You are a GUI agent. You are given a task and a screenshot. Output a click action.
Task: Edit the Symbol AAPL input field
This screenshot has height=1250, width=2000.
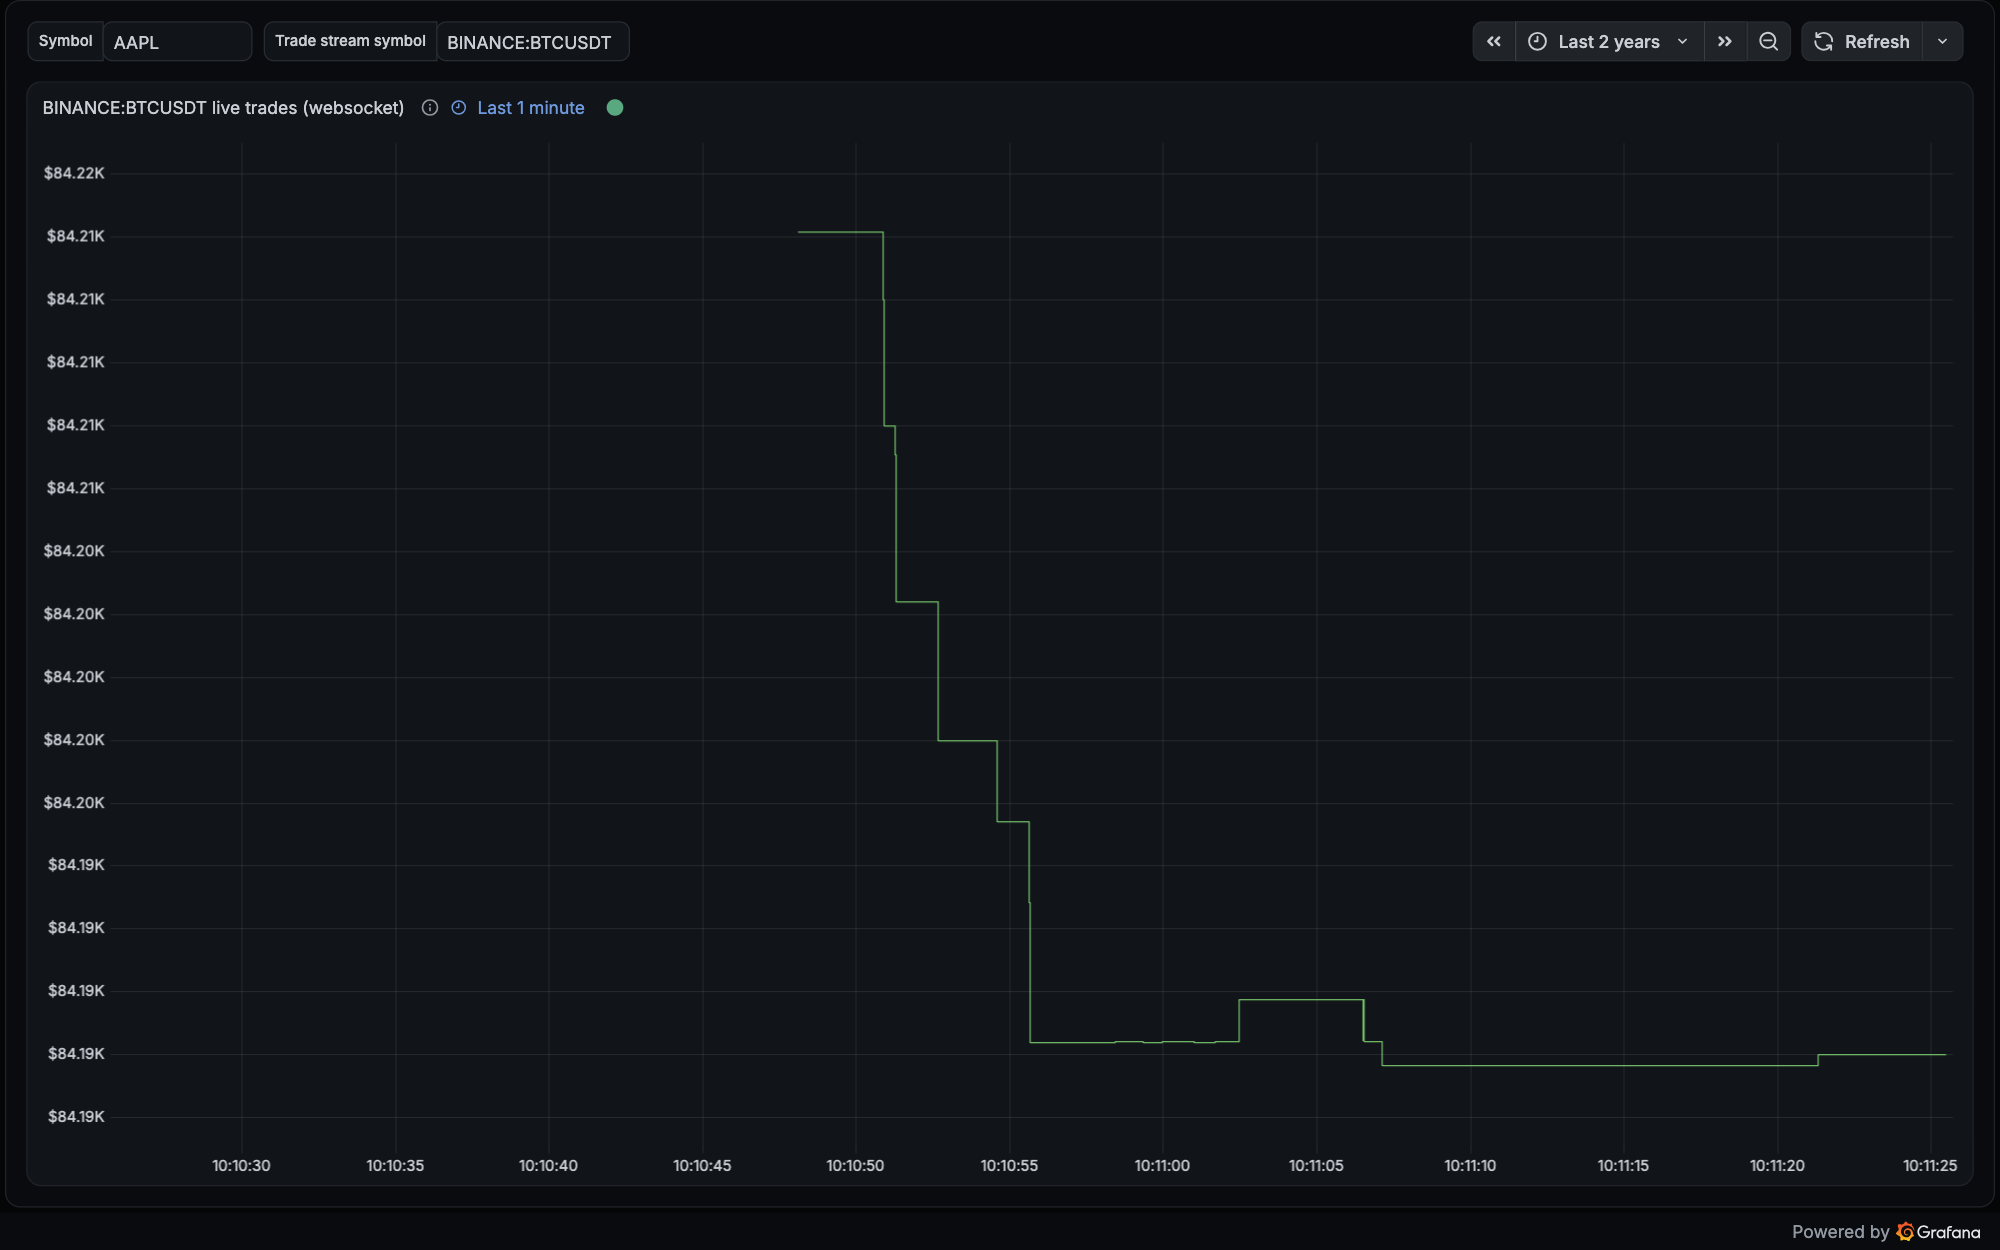[177, 42]
